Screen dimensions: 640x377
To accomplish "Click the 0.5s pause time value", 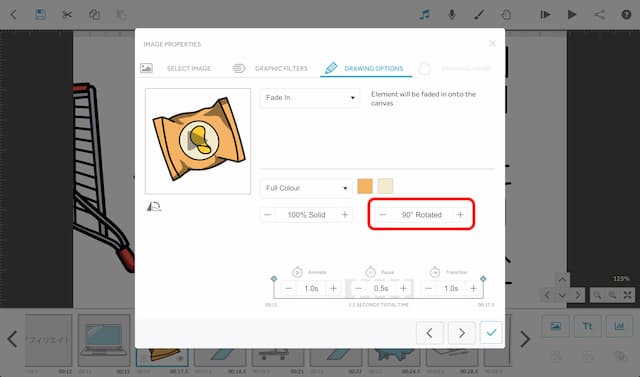I will click(x=381, y=288).
